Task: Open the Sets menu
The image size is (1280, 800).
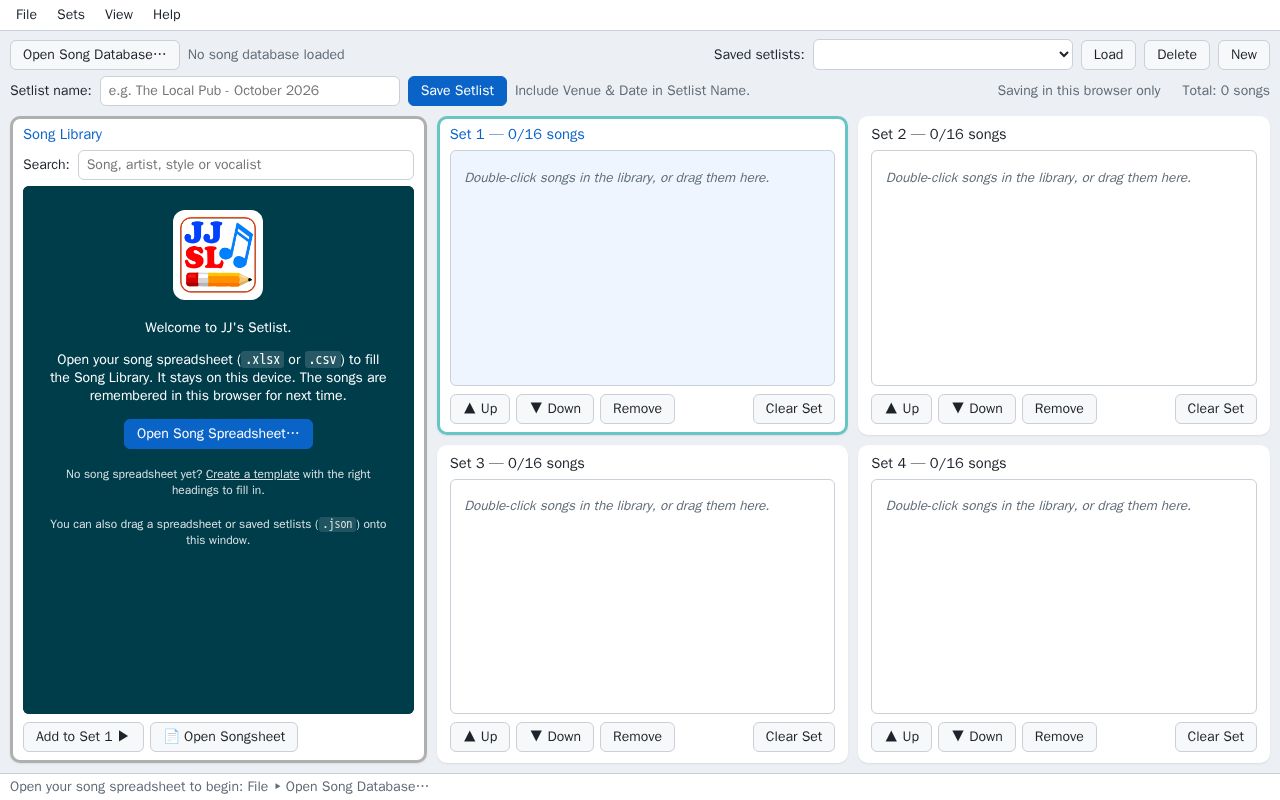Action: (71, 14)
